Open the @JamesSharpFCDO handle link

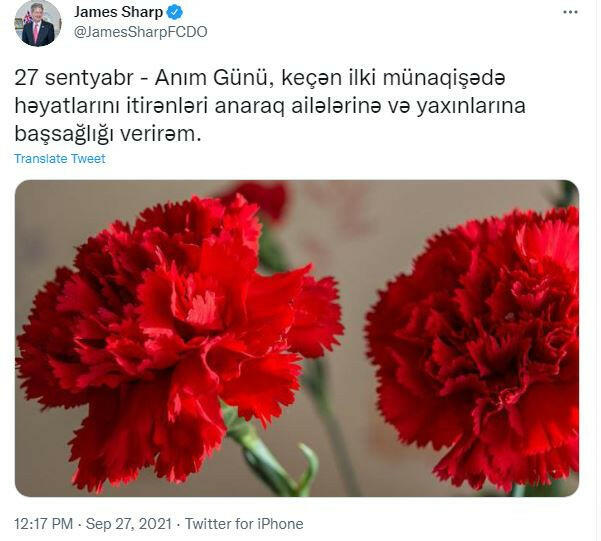140,32
